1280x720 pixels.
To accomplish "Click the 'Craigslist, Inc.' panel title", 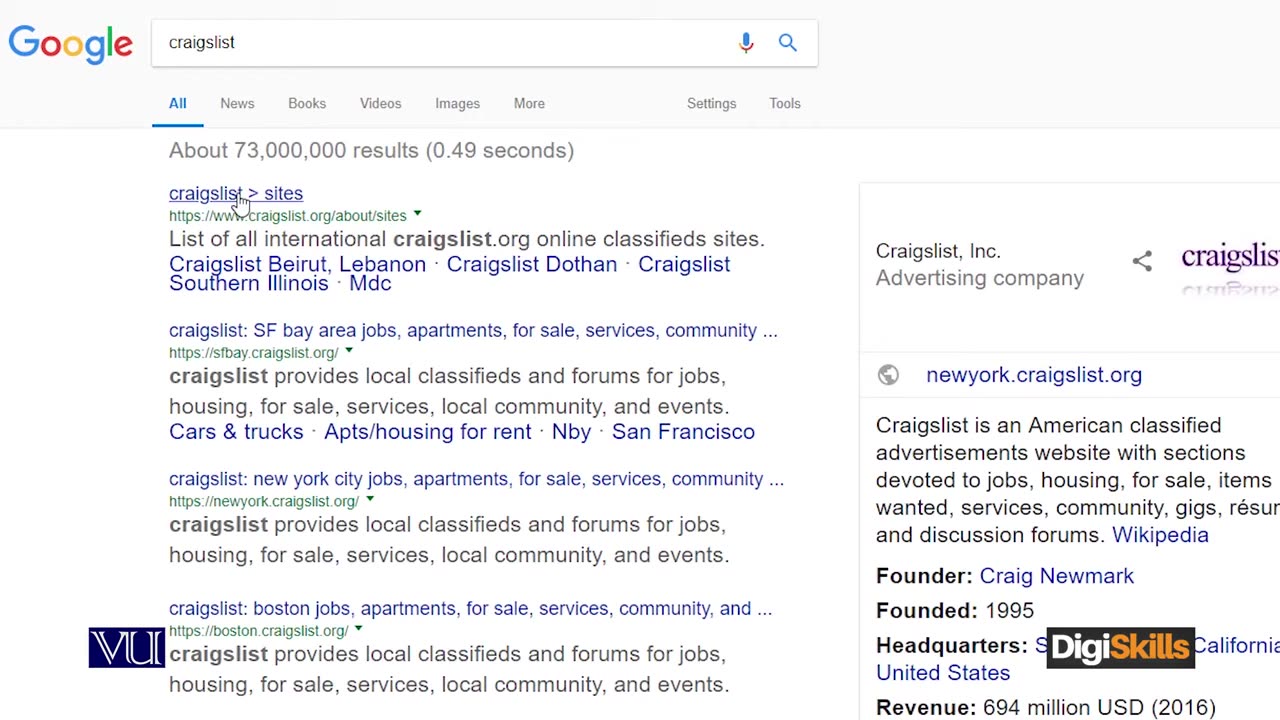I will point(938,251).
